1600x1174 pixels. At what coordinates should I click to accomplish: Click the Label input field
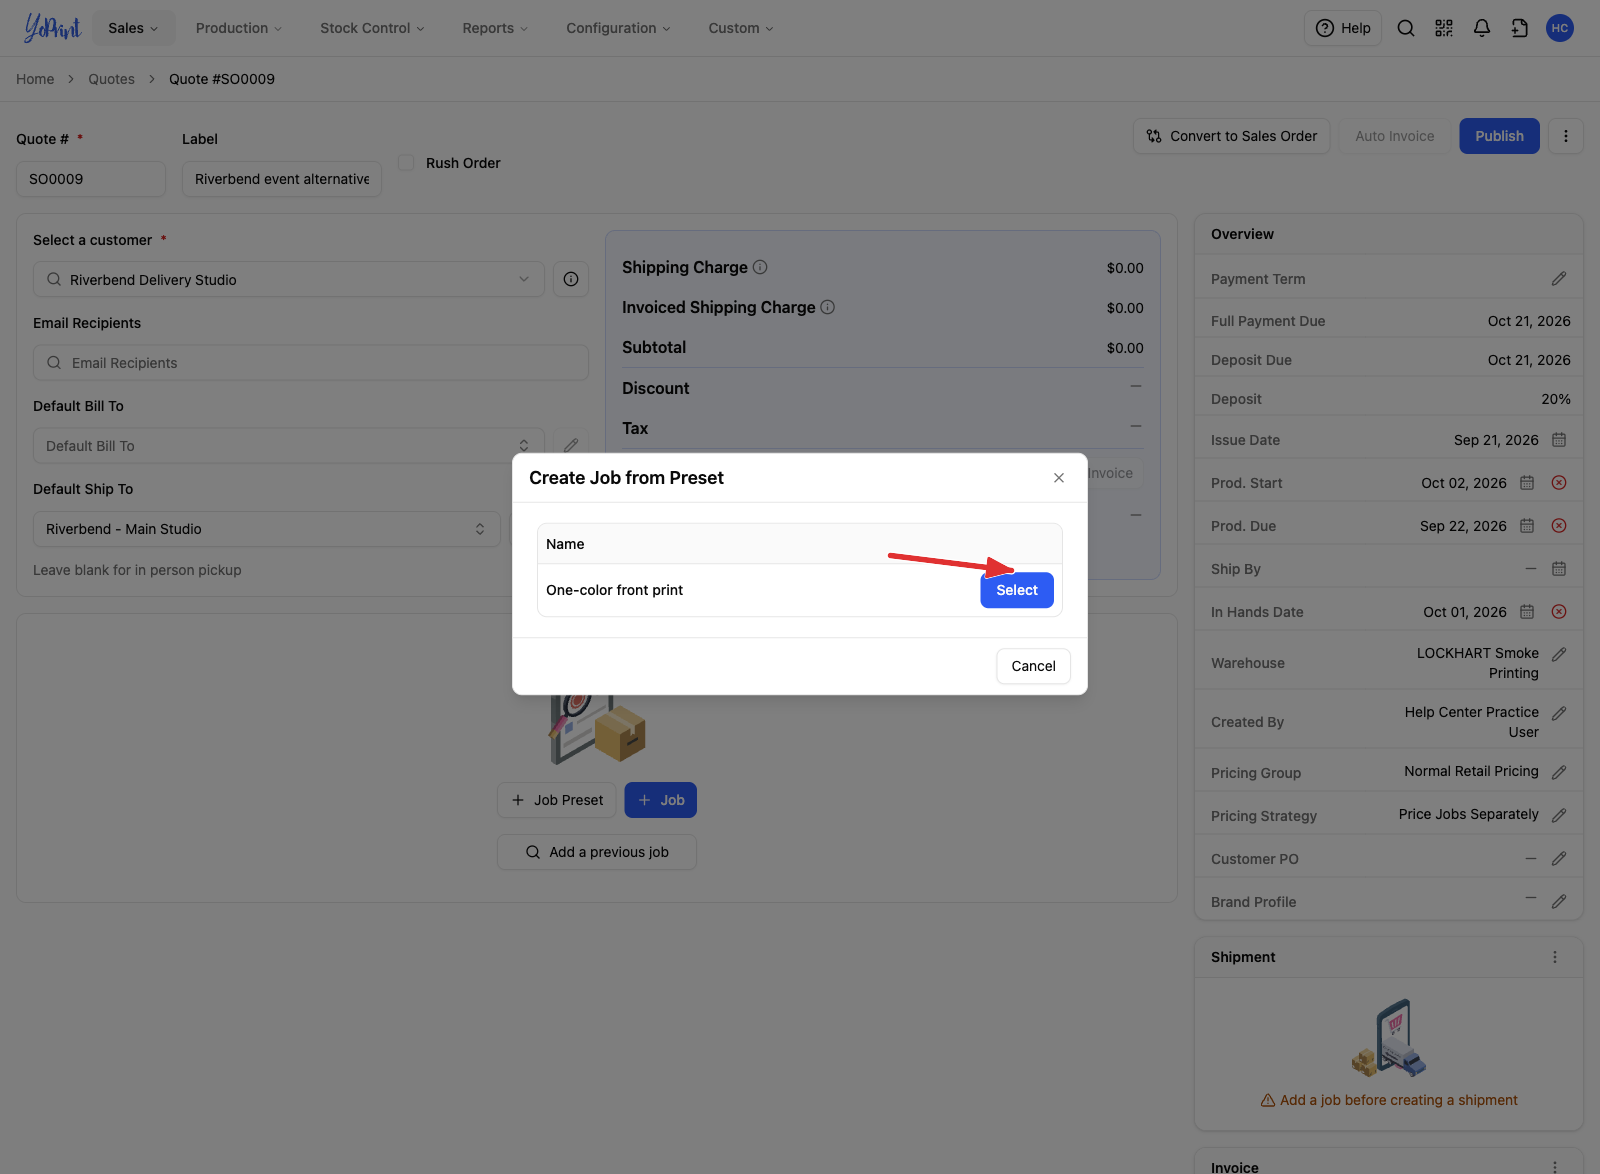pyautogui.click(x=282, y=179)
